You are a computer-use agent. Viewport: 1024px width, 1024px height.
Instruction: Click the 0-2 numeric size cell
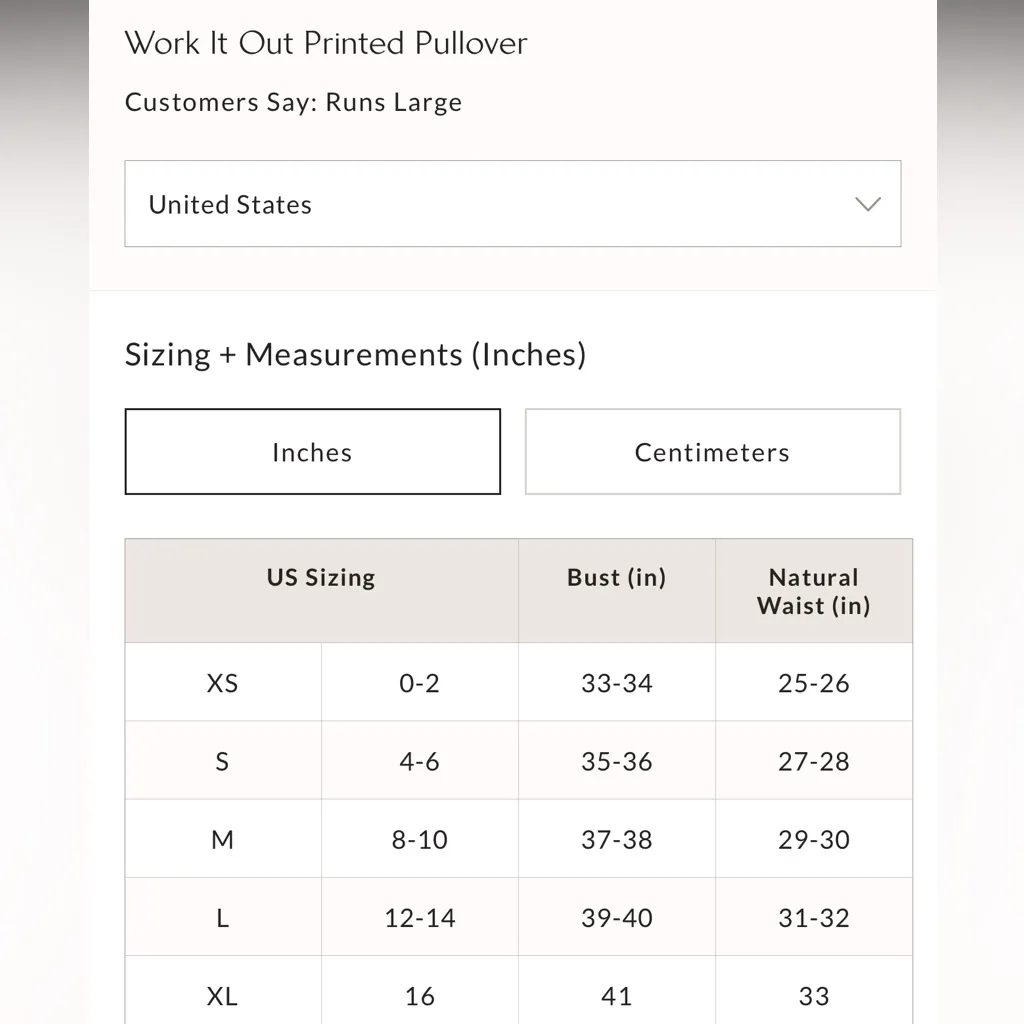pos(419,683)
